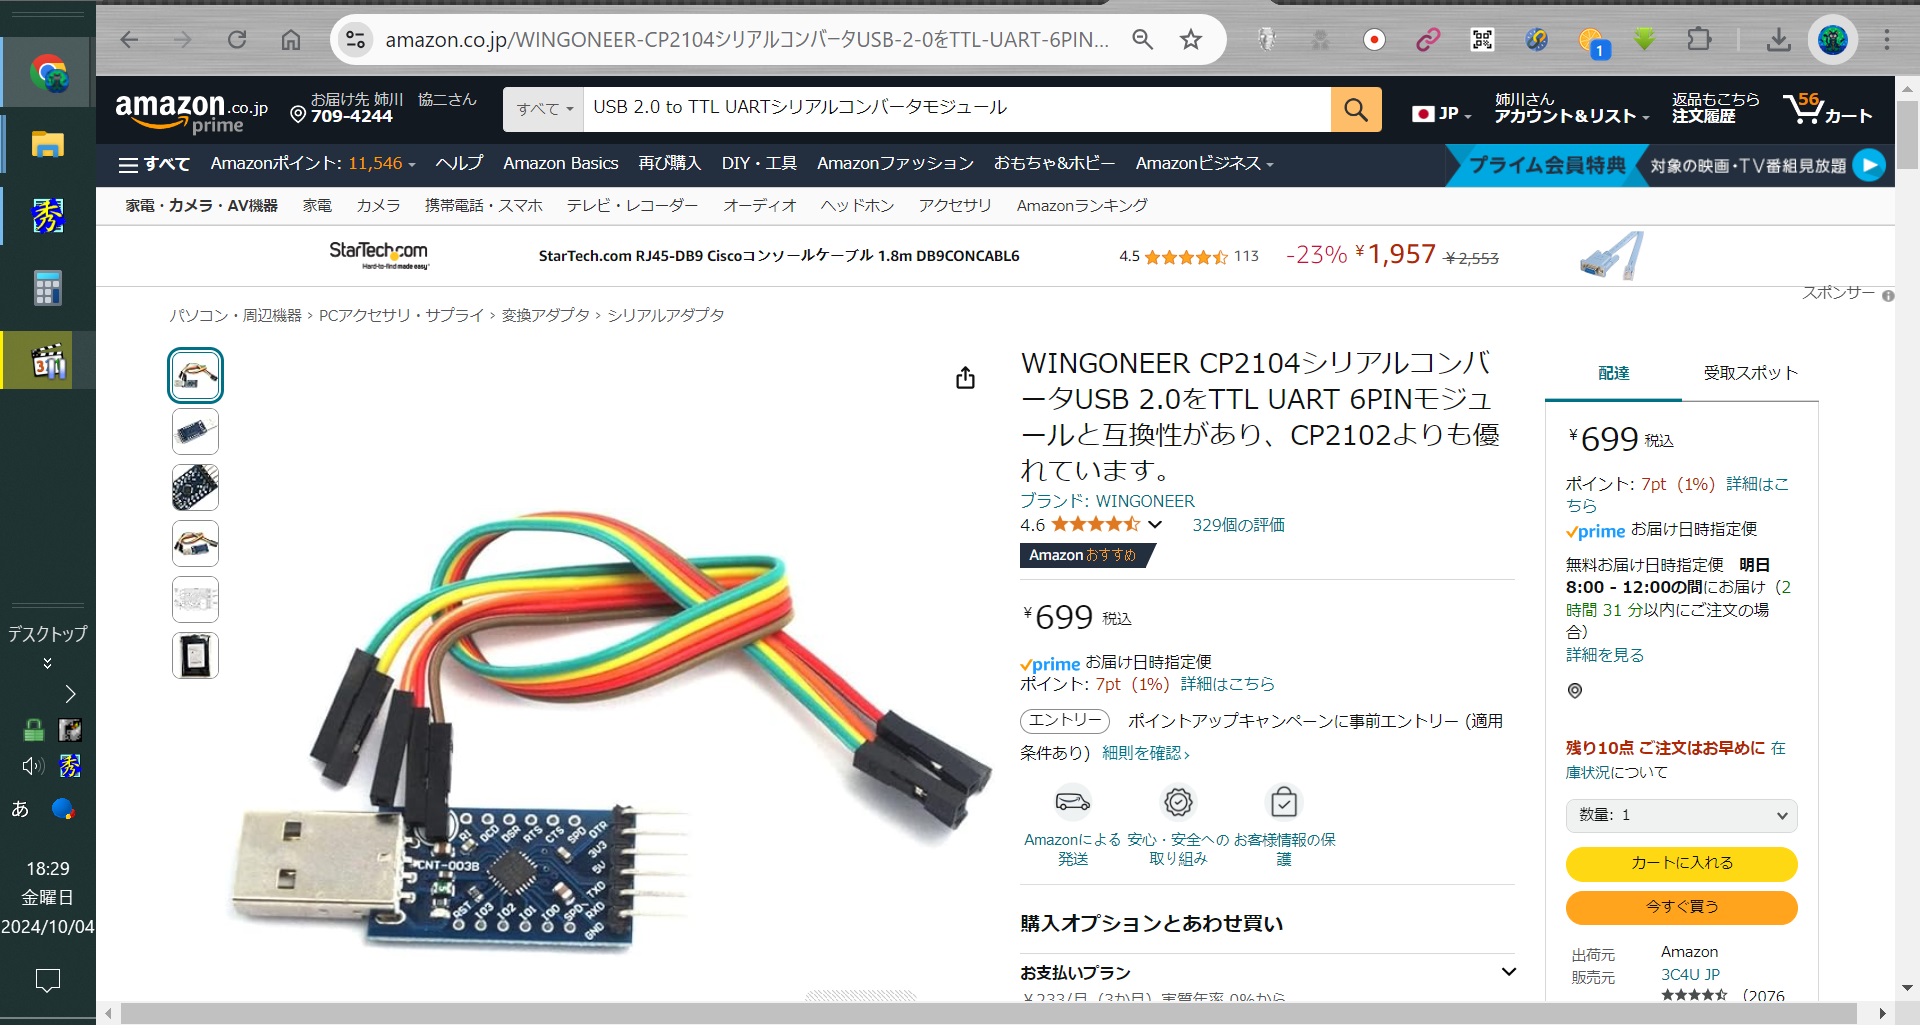Click the orange search magnifier button

[1357, 109]
